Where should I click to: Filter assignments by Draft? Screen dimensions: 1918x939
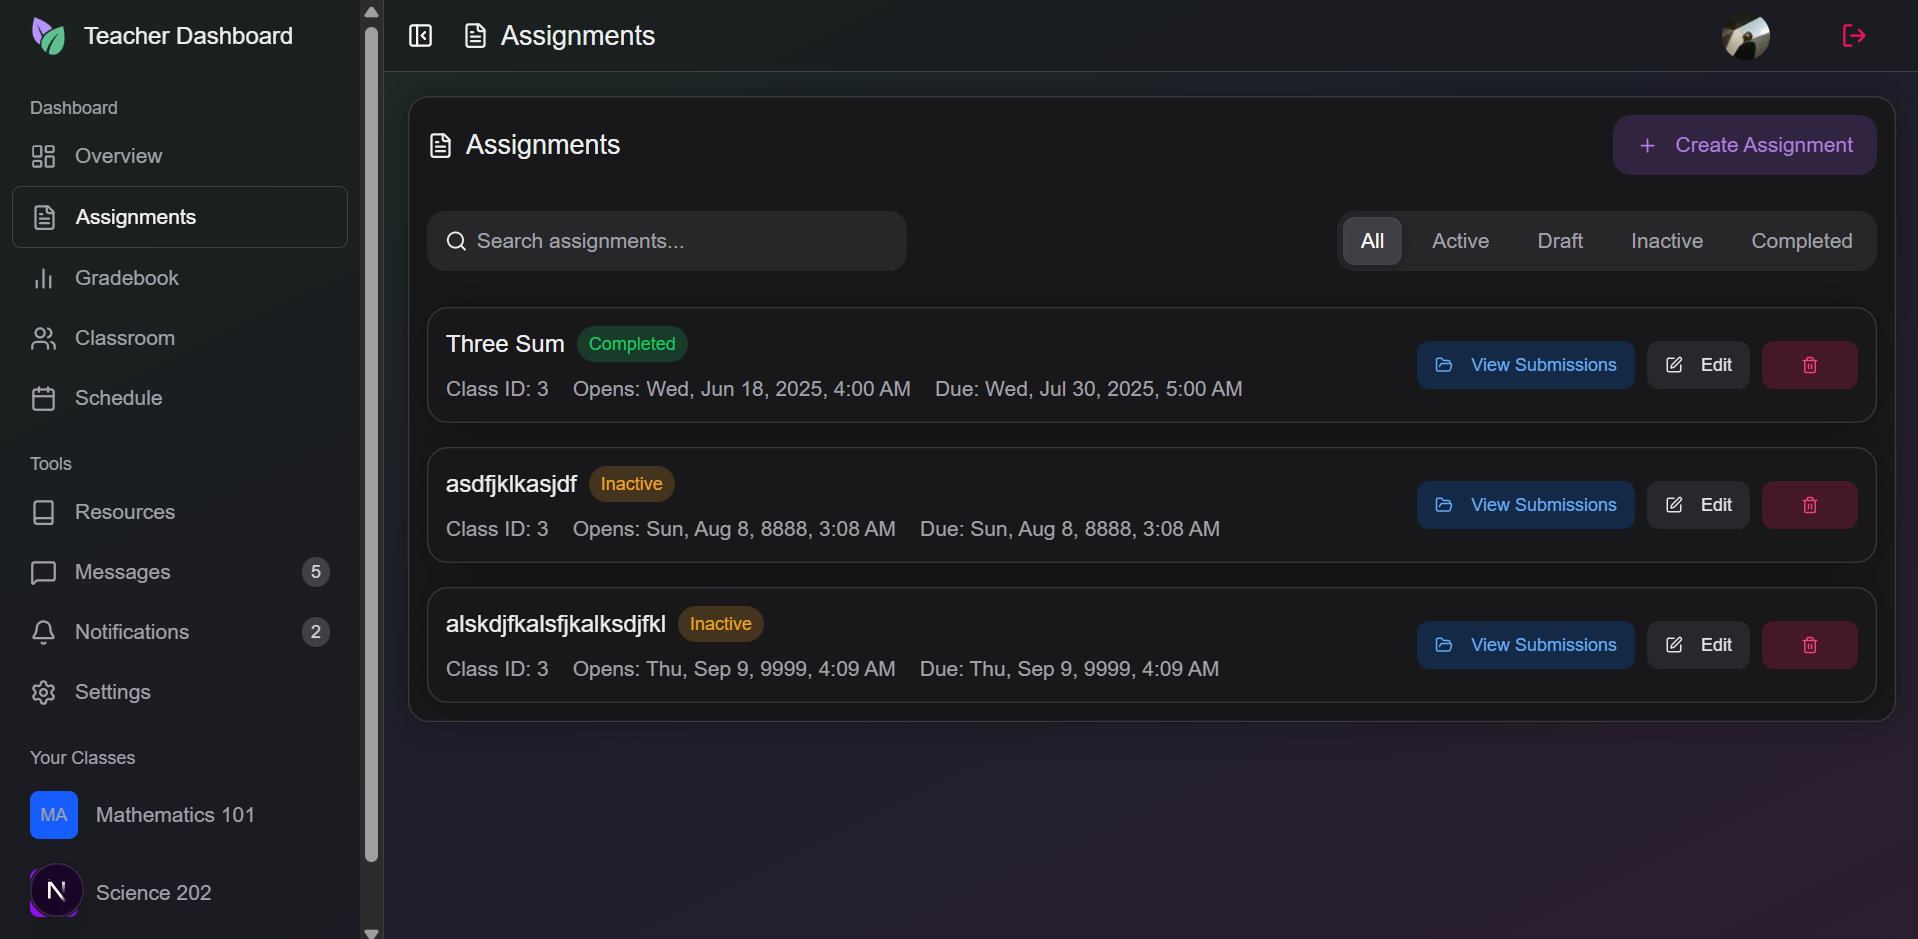click(1560, 241)
